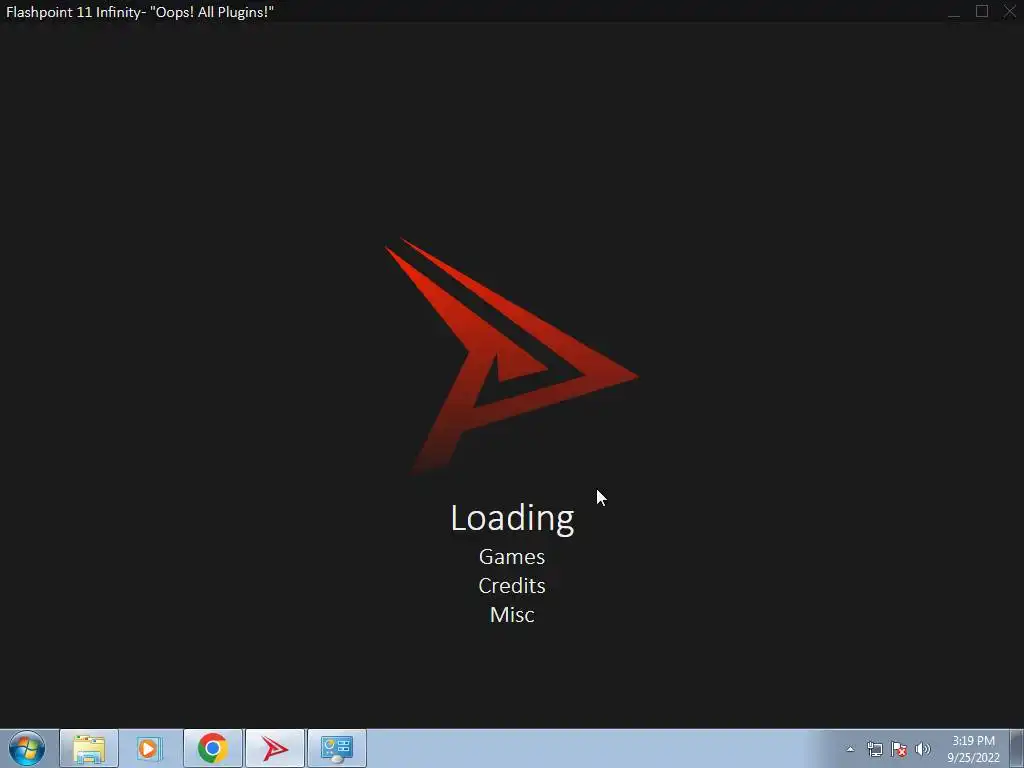Close the Flashpoint window
This screenshot has height=768, width=1024.
(1010, 12)
